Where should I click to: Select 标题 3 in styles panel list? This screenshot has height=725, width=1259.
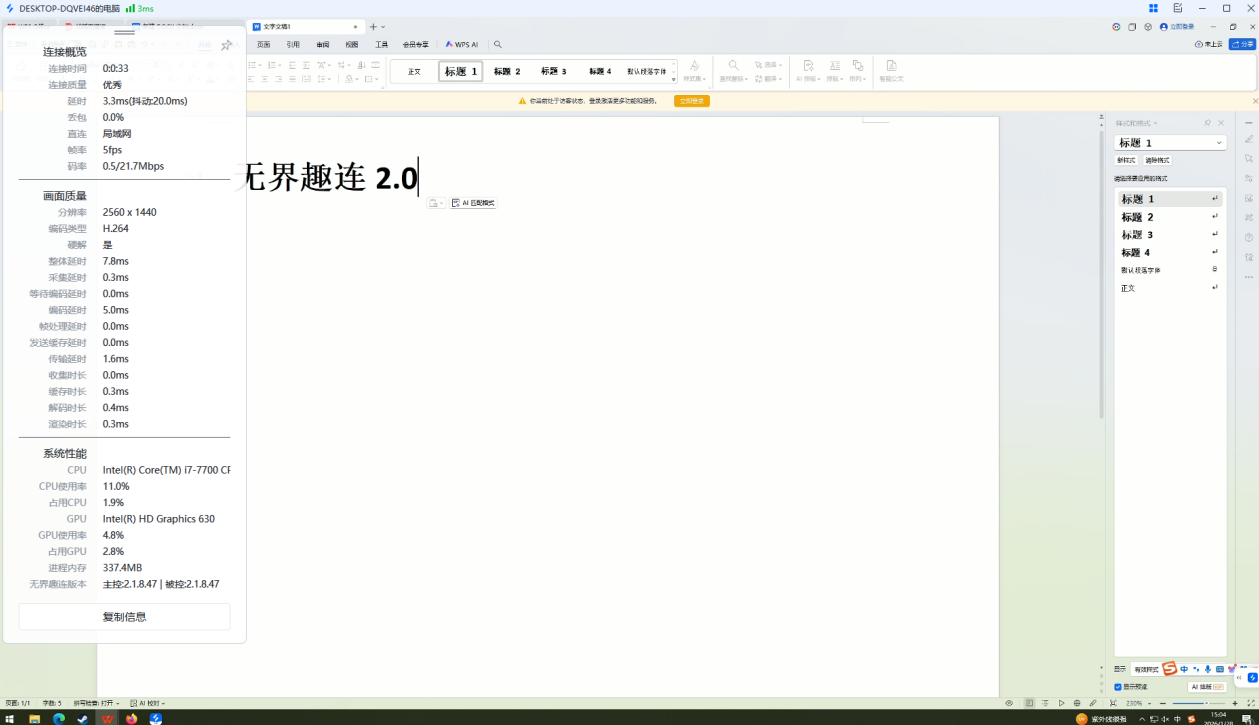(1170, 235)
